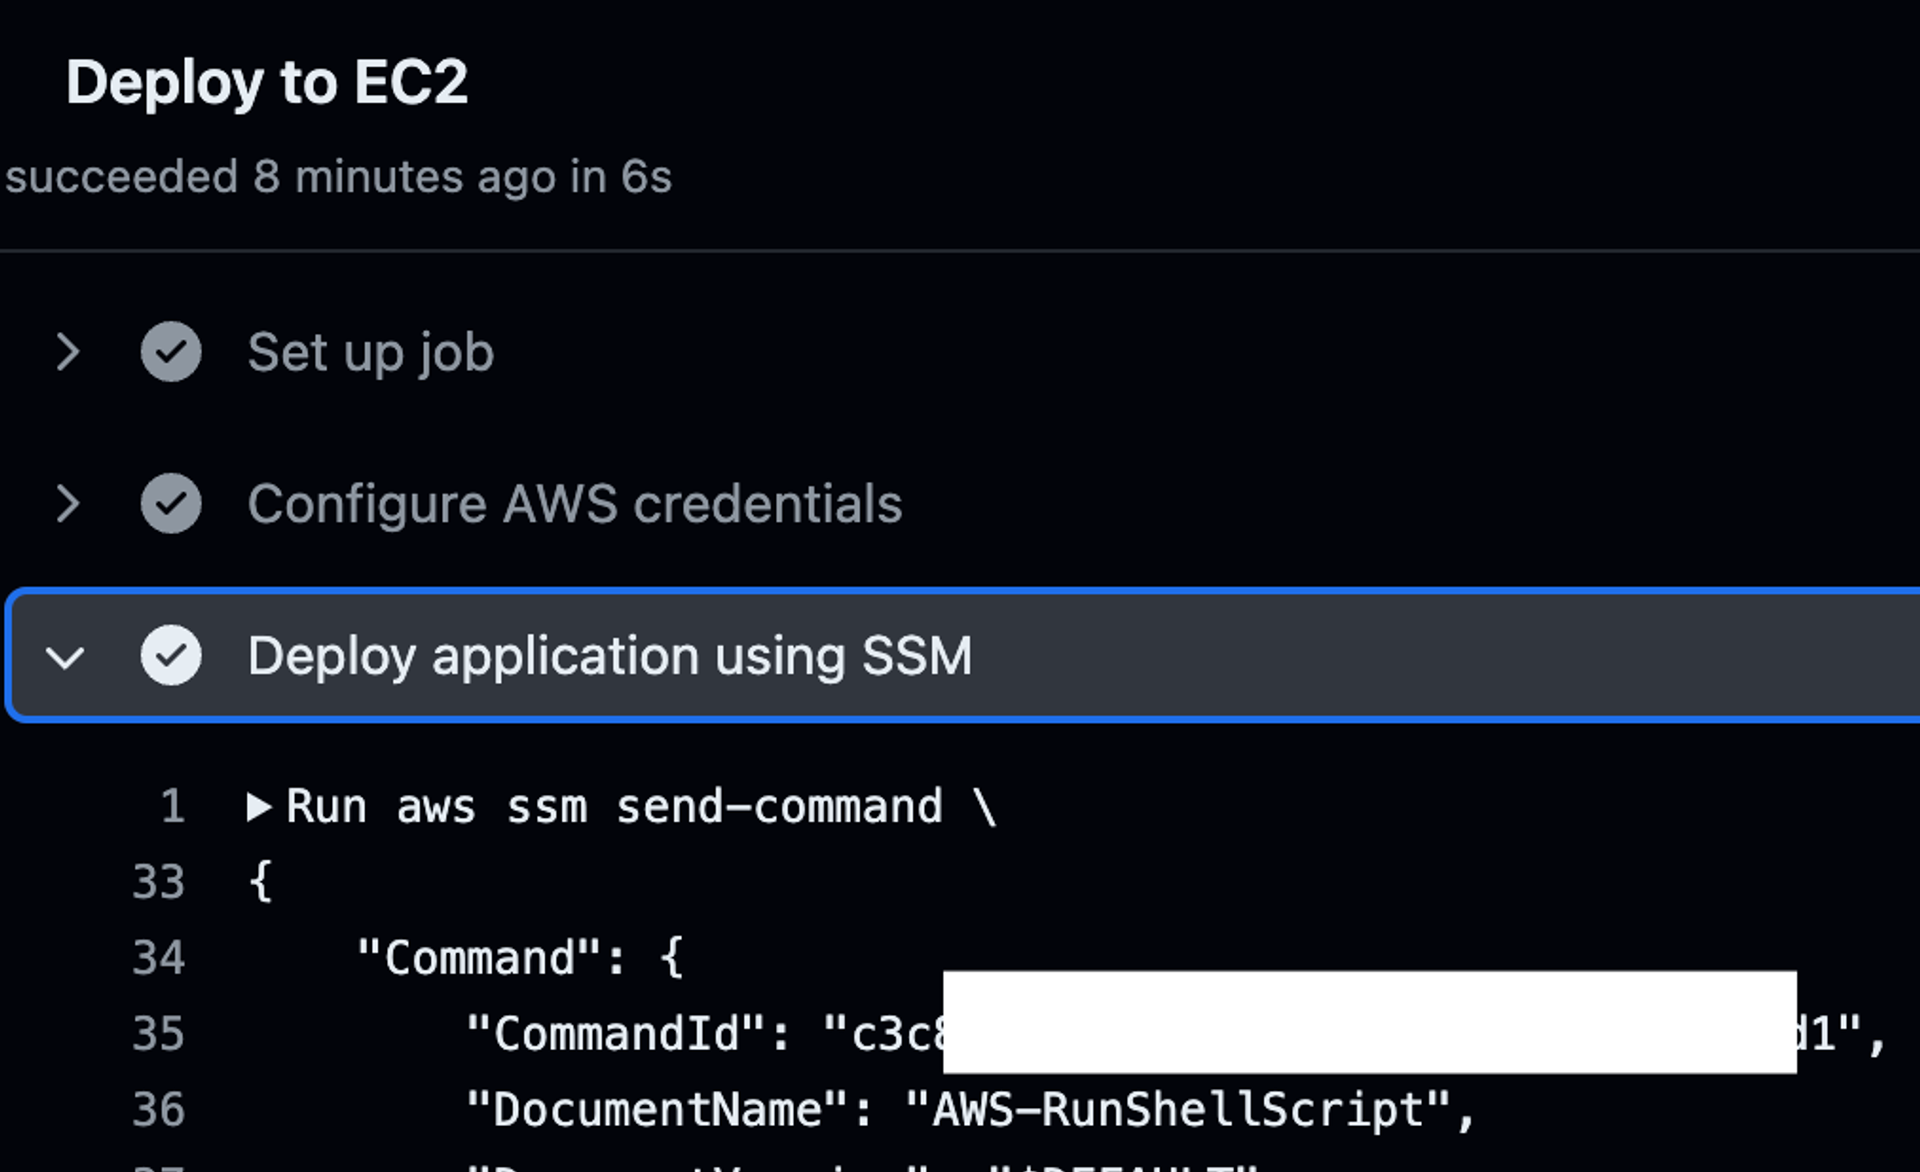
Task: Click log line number 36
Action: click(159, 1110)
